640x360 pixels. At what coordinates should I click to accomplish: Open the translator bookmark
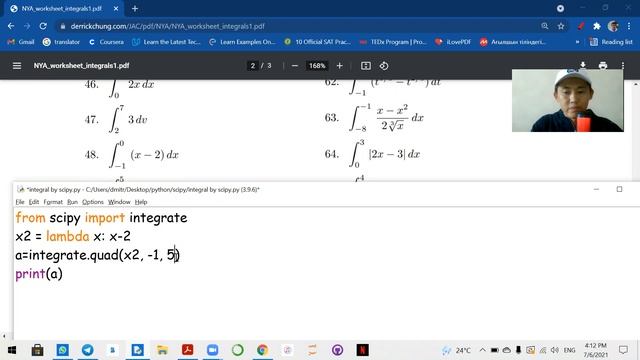coord(62,42)
